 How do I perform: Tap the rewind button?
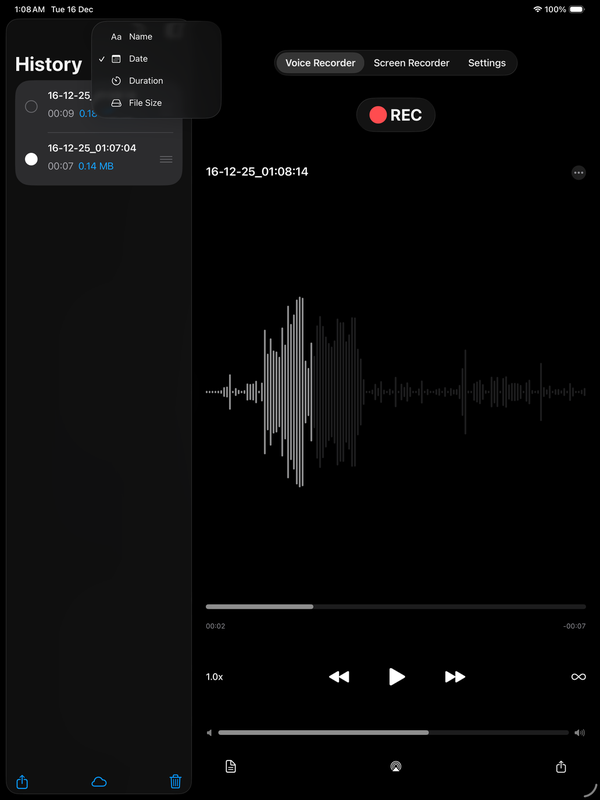pos(339,677)
